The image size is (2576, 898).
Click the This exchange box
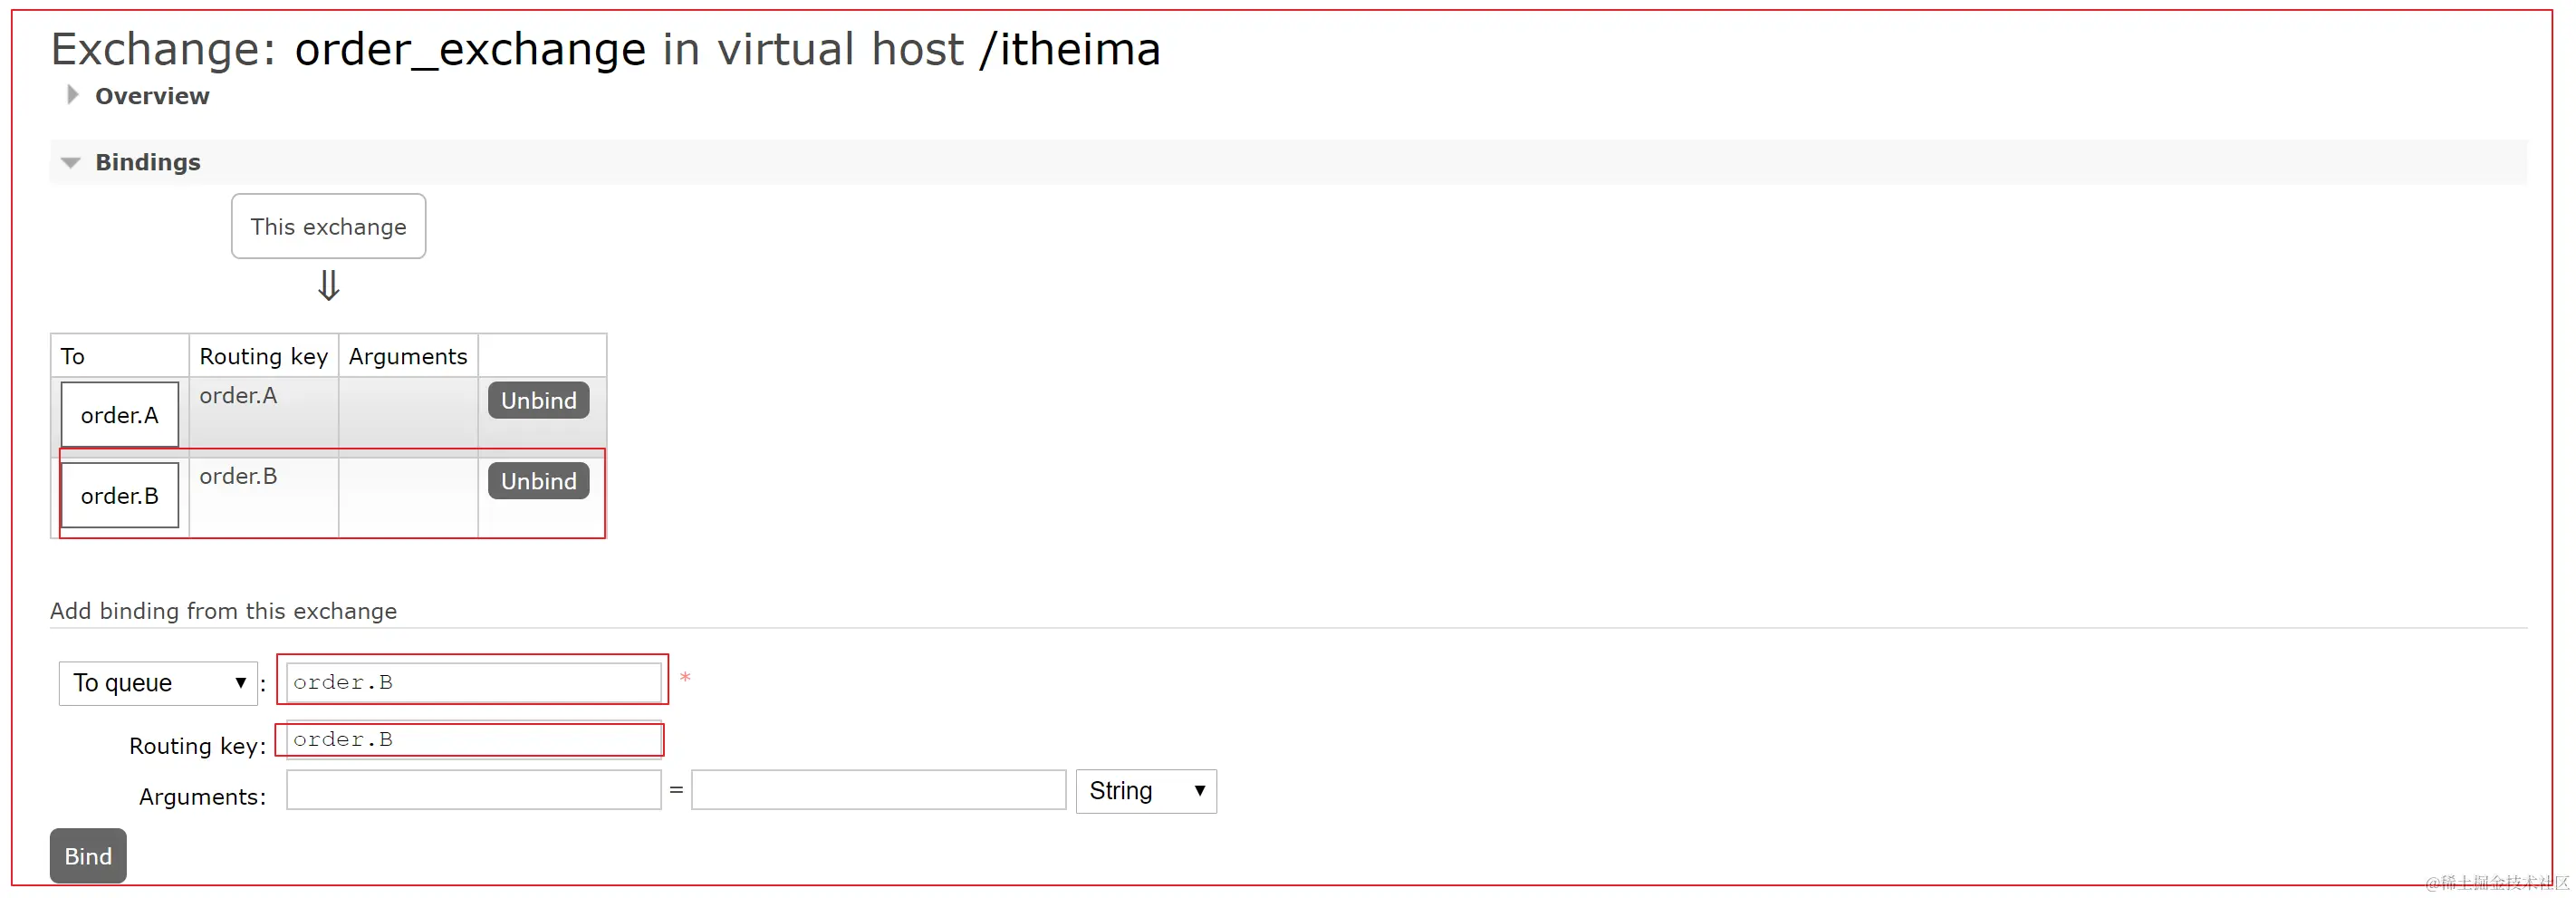tap(328, 227)
